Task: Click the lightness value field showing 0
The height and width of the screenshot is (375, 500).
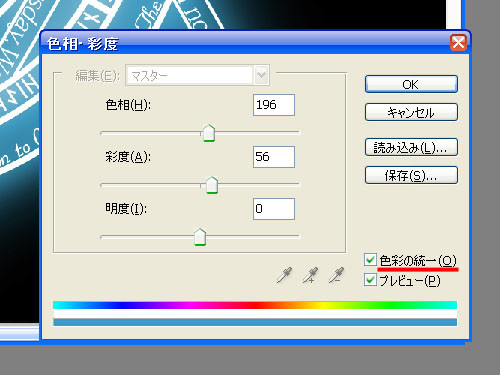Action: click(274, 209)
